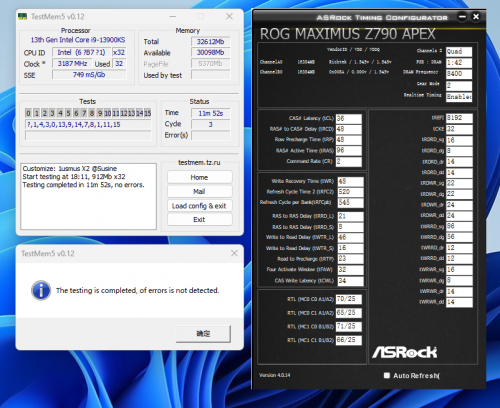This screenshot has width=500, height=408.
Task: Click the Home button in TestMem5
Action: (x=199, y=177)
